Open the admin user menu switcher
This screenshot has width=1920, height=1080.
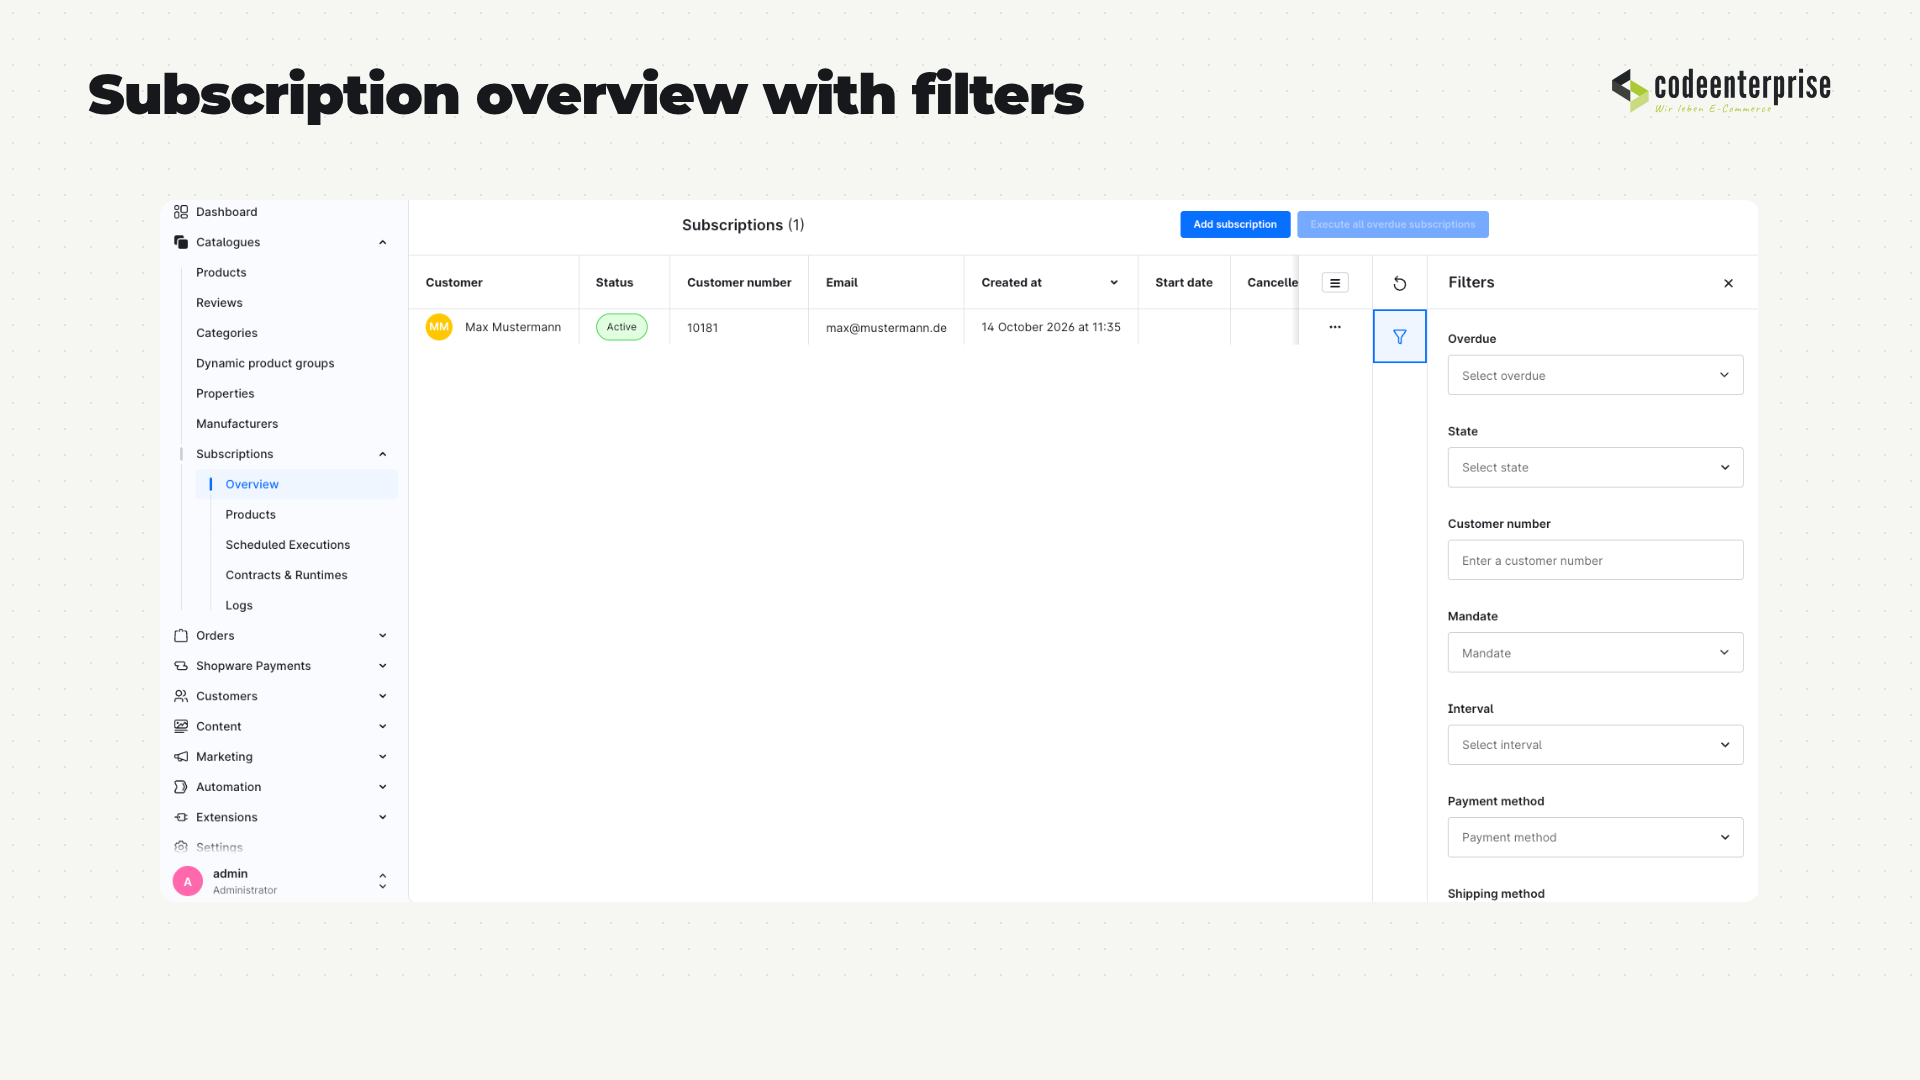click(382, 881)
